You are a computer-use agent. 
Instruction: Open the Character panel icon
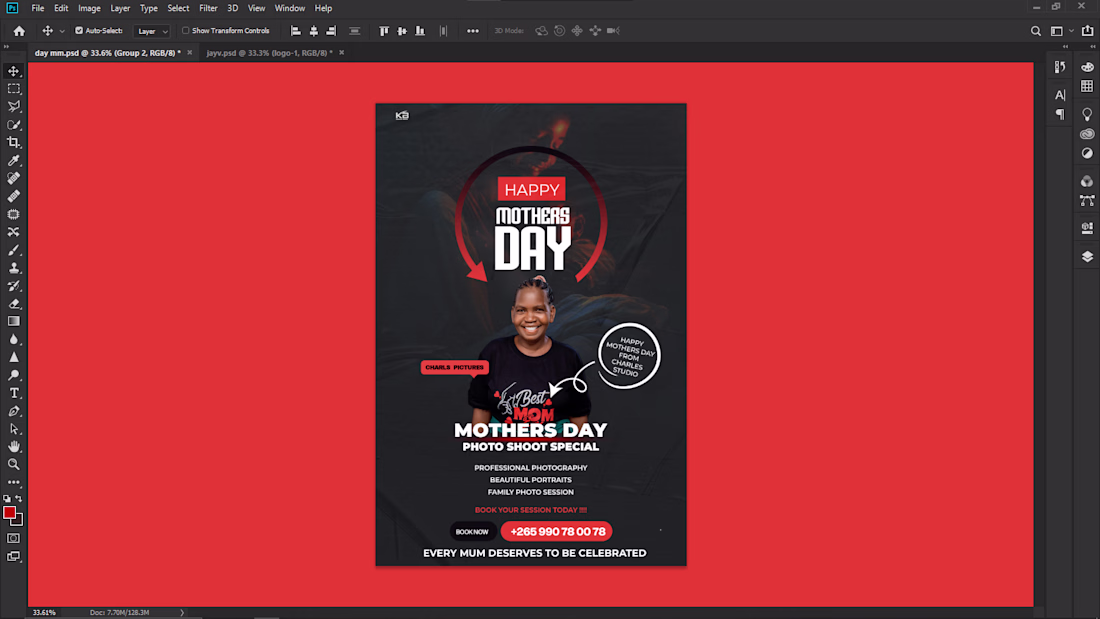(x=1060, y=95)
